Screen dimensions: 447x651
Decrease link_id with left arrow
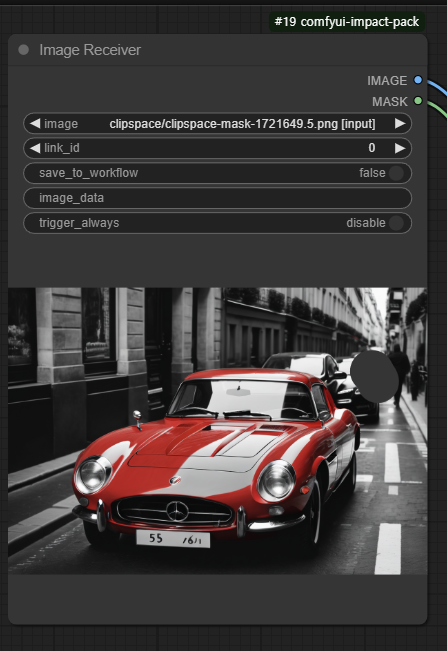point(35,148)
